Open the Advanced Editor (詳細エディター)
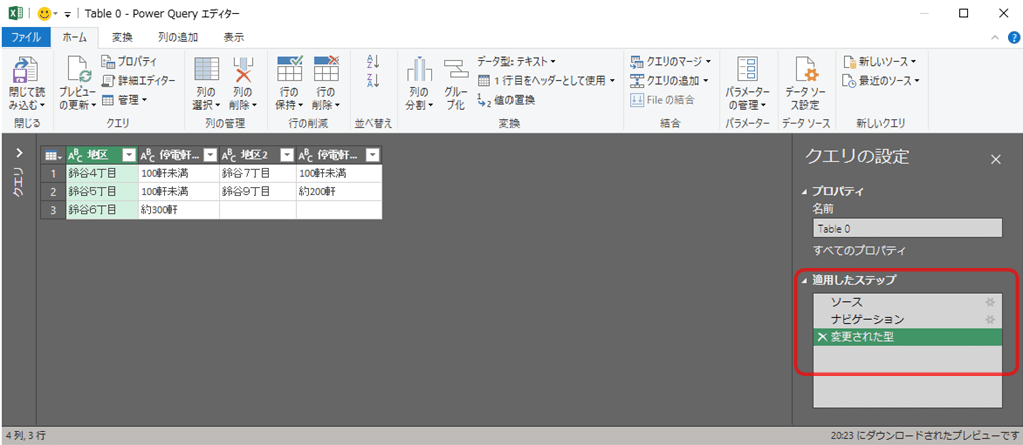 [138, 80]
